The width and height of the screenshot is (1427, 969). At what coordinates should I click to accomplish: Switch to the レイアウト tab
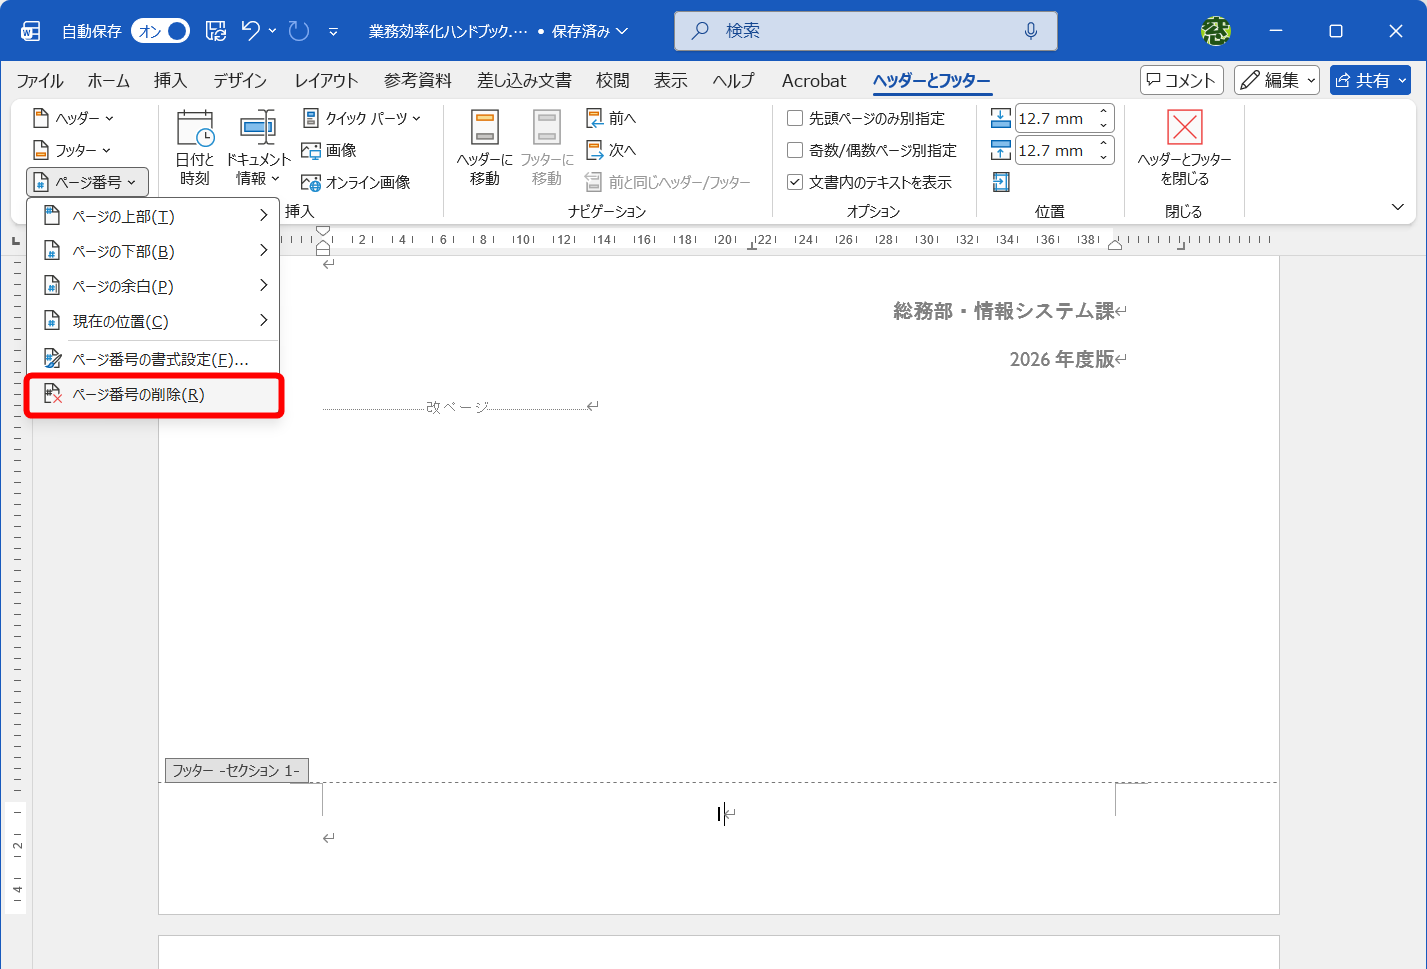(326, 81)
